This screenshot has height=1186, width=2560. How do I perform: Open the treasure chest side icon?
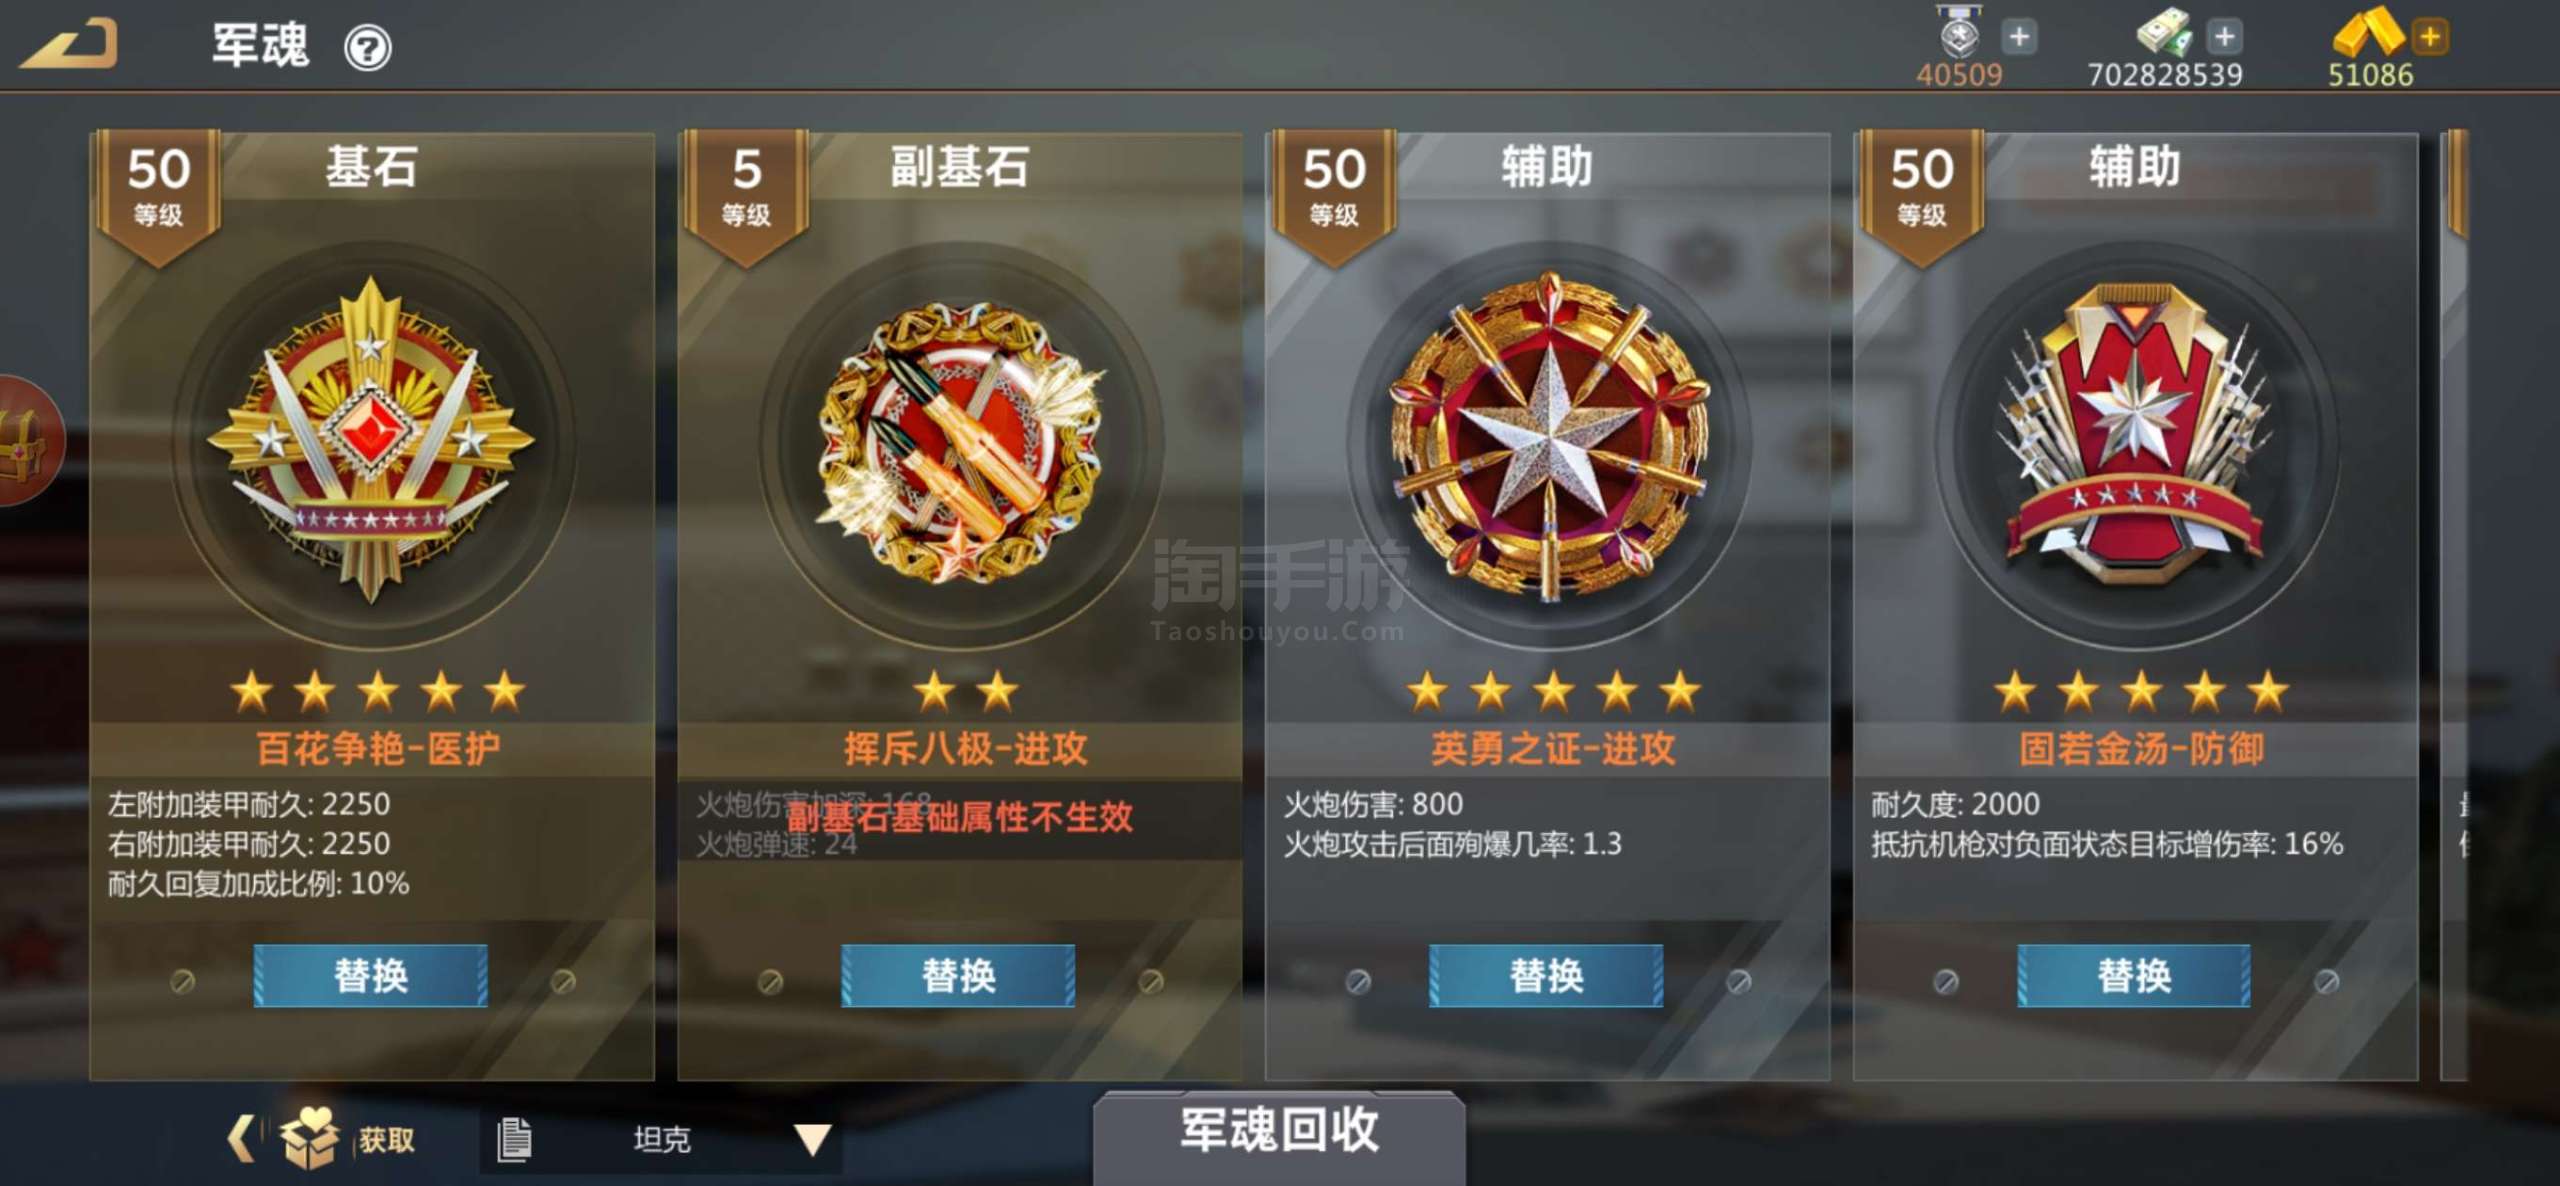pyautogui.click(x=27, y=440)
